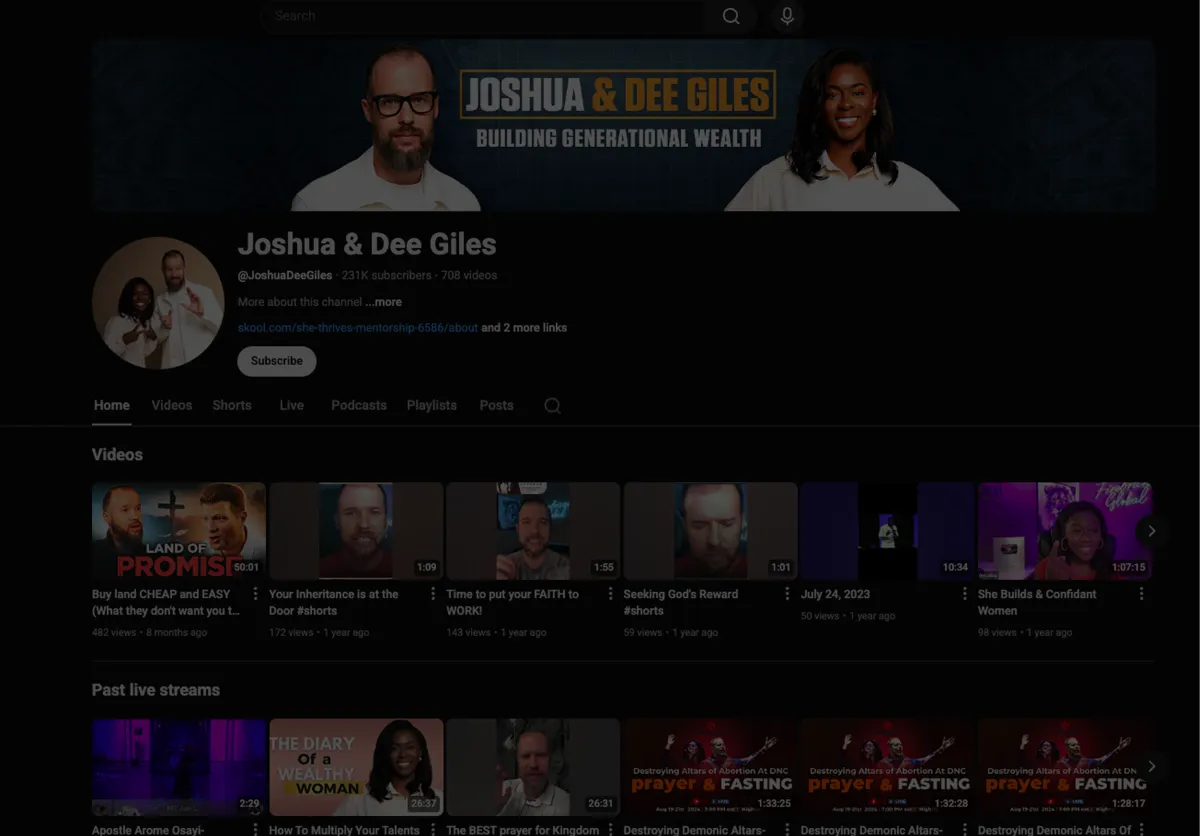Viewport: 1200px width, 836px height.
Task: Open the Podcasts tab
Action: click(359, 406)
